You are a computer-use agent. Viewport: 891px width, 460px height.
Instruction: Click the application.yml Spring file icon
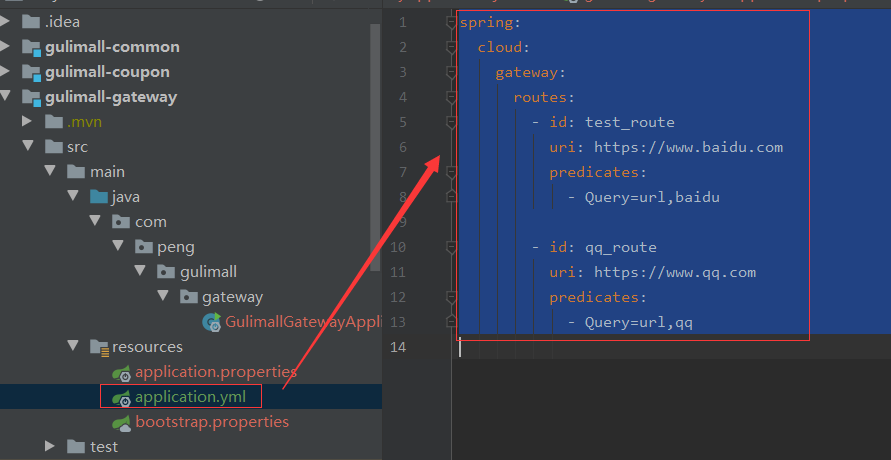pyautogui.click(x=122, y=398)
